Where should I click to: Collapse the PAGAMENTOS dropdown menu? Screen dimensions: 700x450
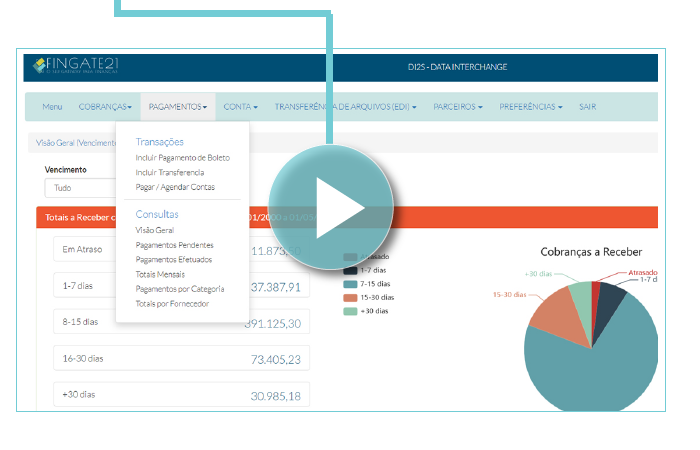(178, 107)
